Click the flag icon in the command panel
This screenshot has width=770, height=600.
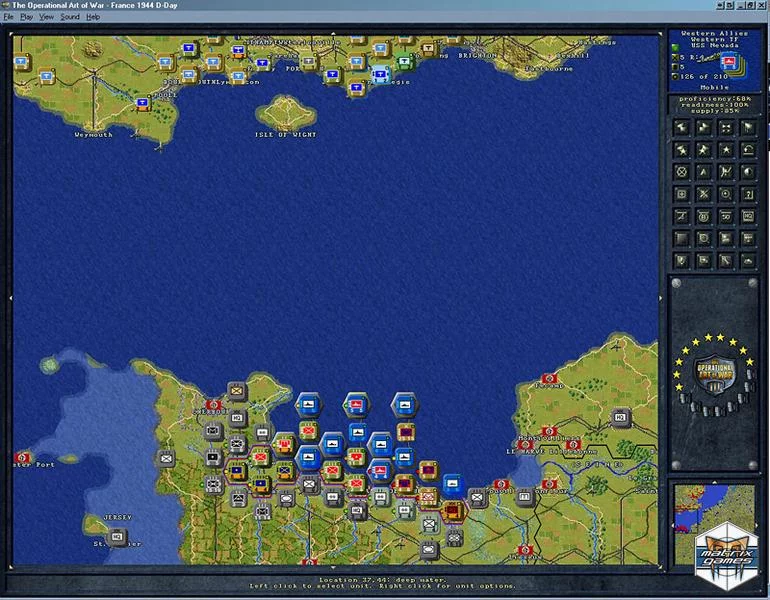[x=748, y=128]
